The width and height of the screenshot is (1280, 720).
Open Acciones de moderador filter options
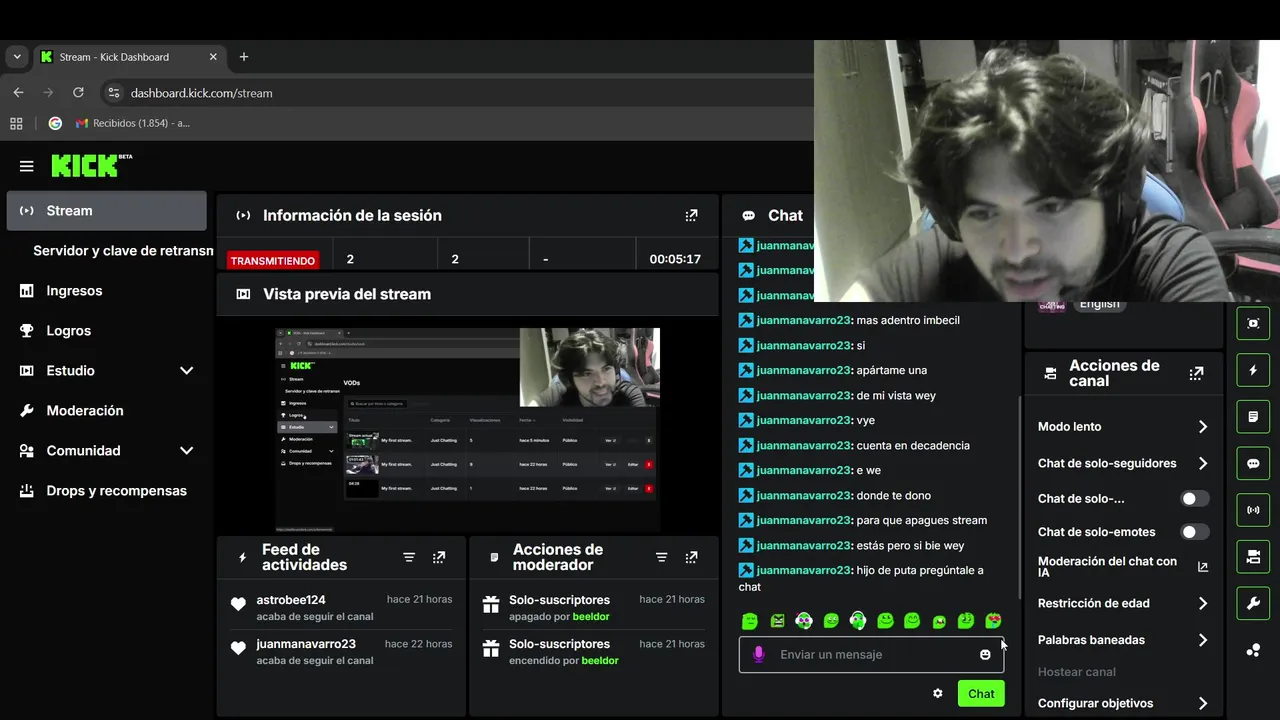click(x=661, y=557)
